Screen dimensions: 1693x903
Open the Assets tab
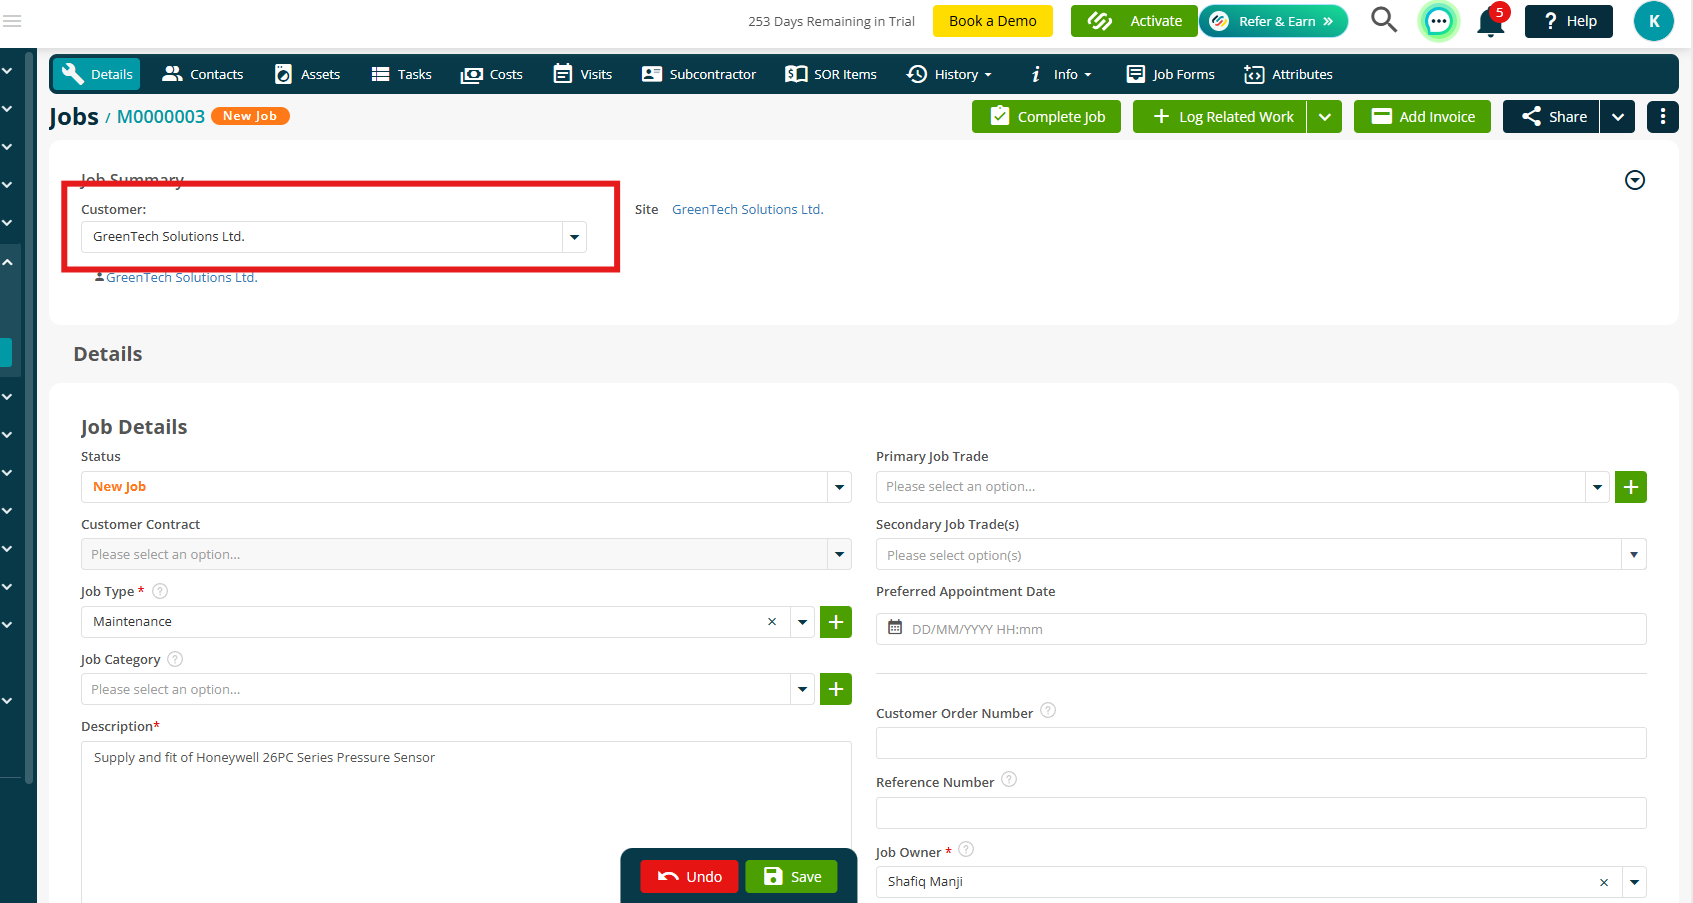tap(308, 74)
